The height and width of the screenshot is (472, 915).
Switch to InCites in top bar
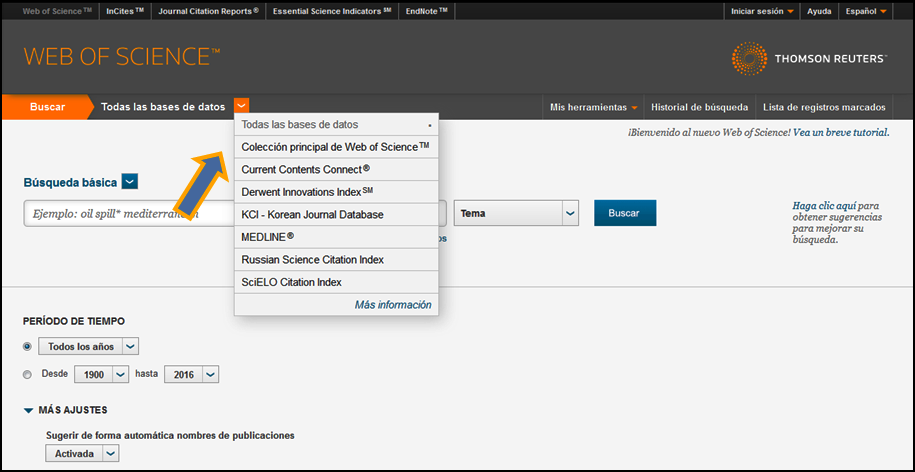(125, 11)
